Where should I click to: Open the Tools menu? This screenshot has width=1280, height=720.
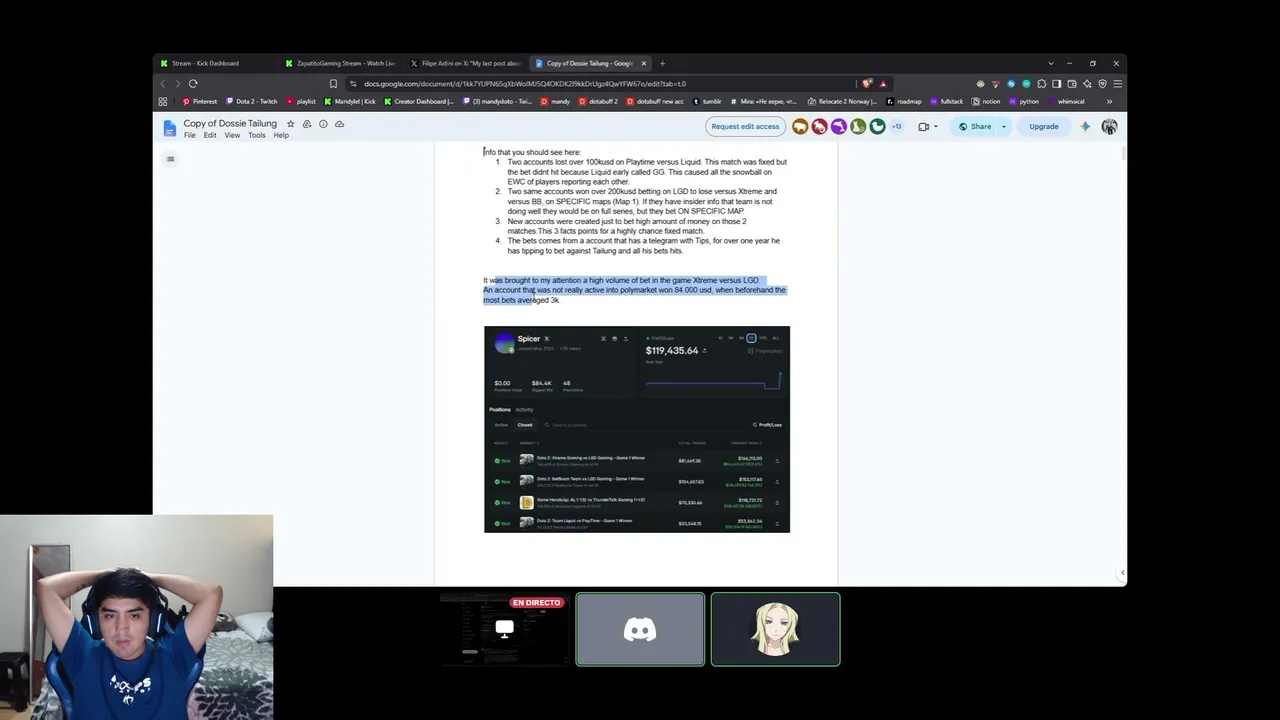(257, 136)
